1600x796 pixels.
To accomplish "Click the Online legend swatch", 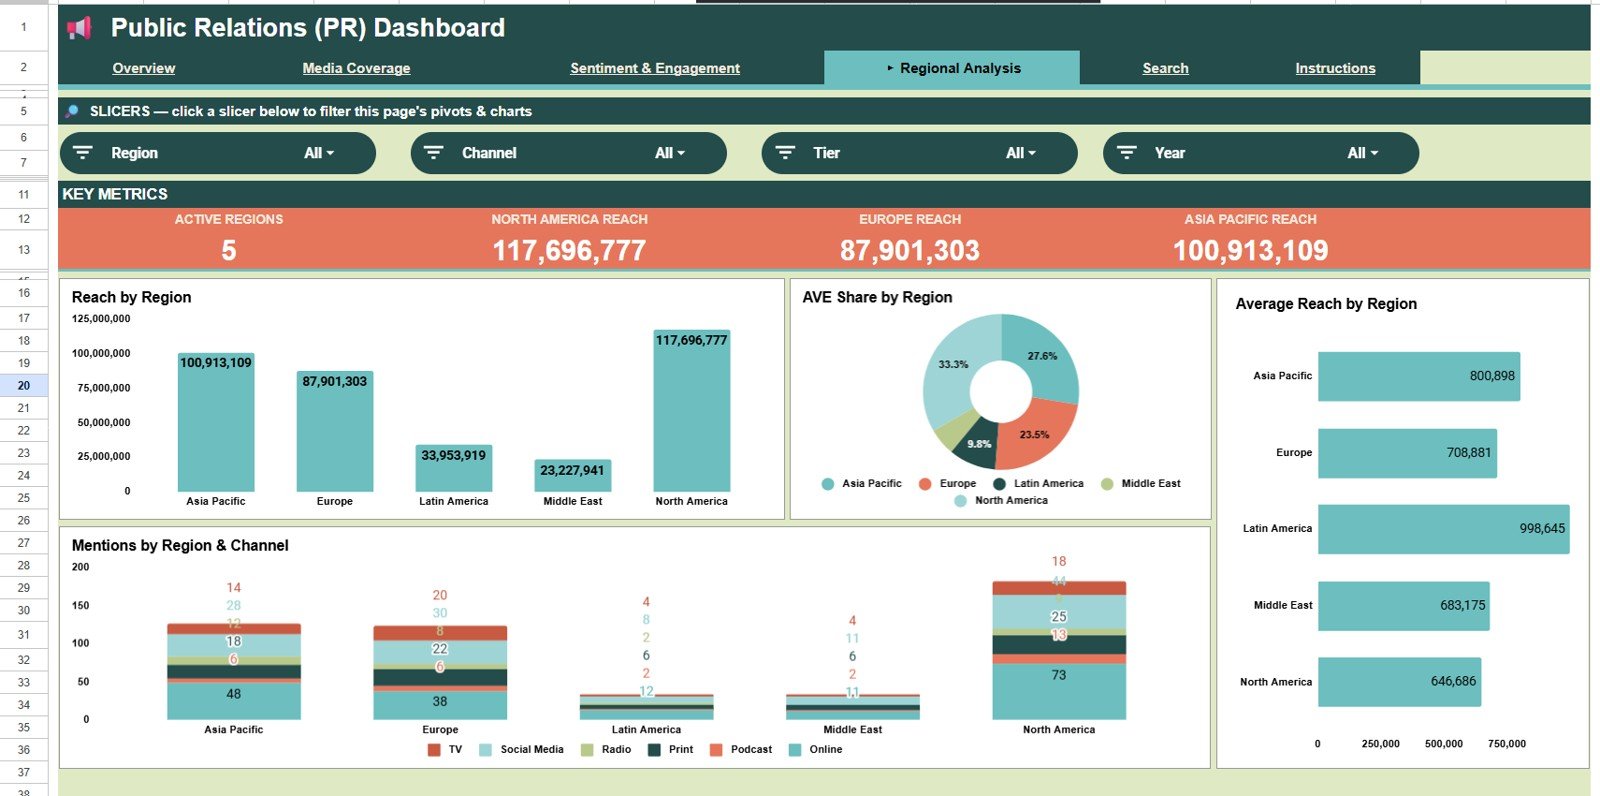I will pyautogui.click(x=795, y=750).
